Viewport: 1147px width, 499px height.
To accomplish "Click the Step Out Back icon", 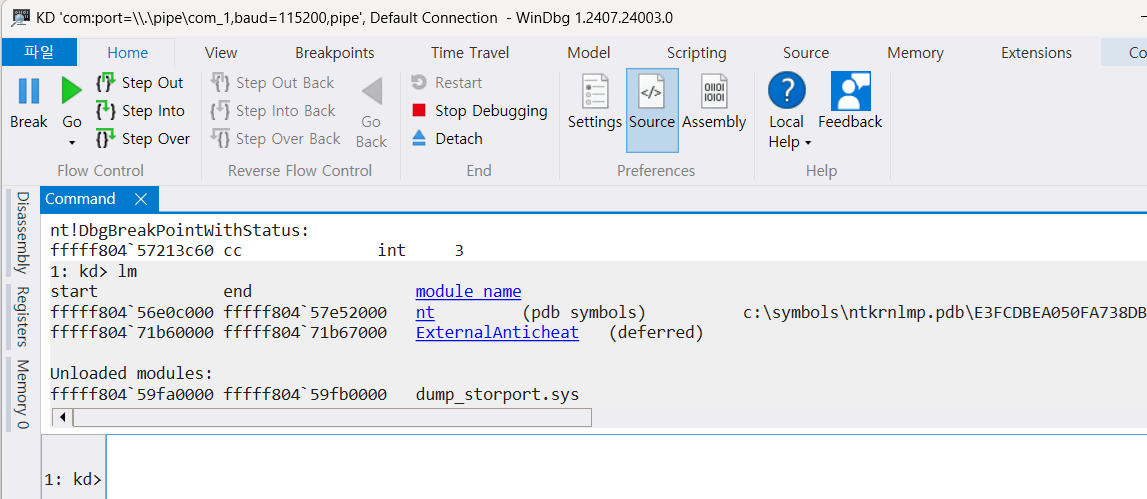I will pos(220,83).
